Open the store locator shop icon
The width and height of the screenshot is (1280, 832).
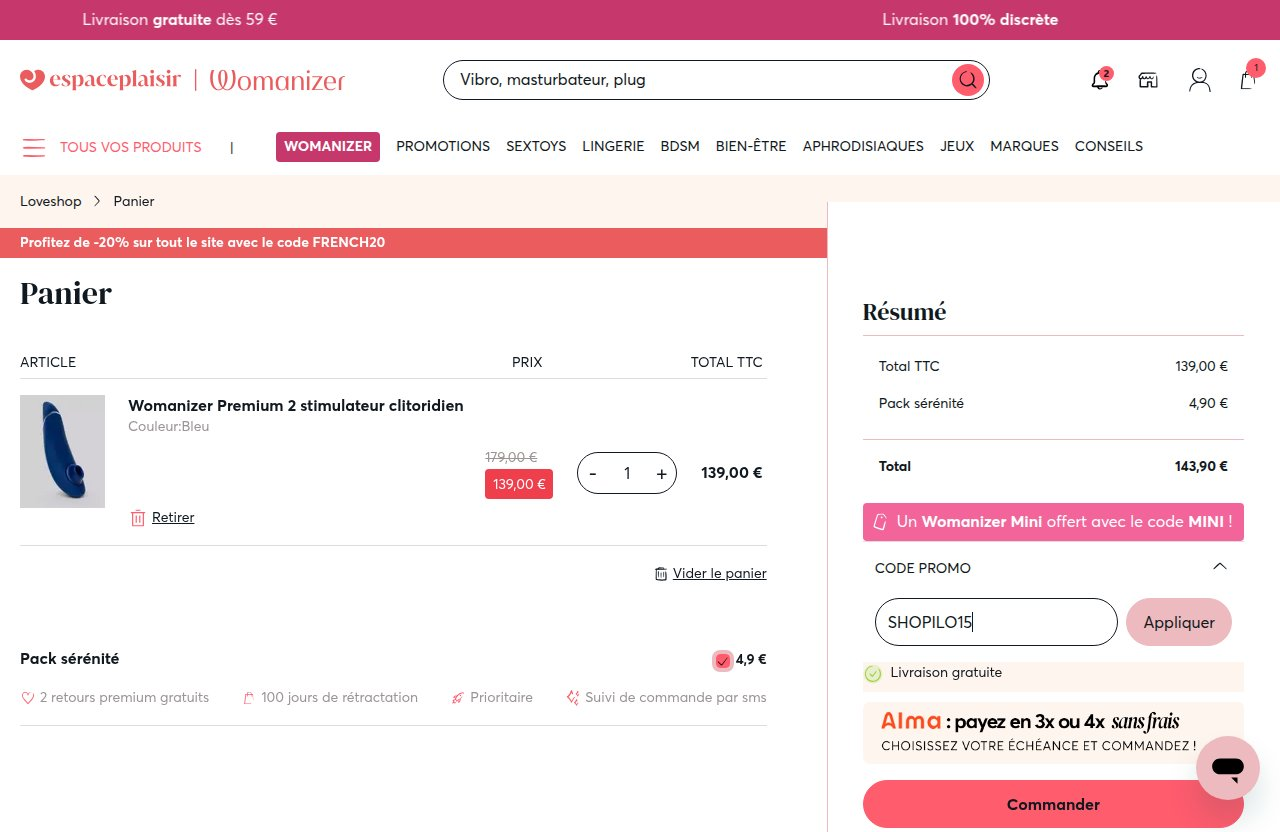point(1148,80)
